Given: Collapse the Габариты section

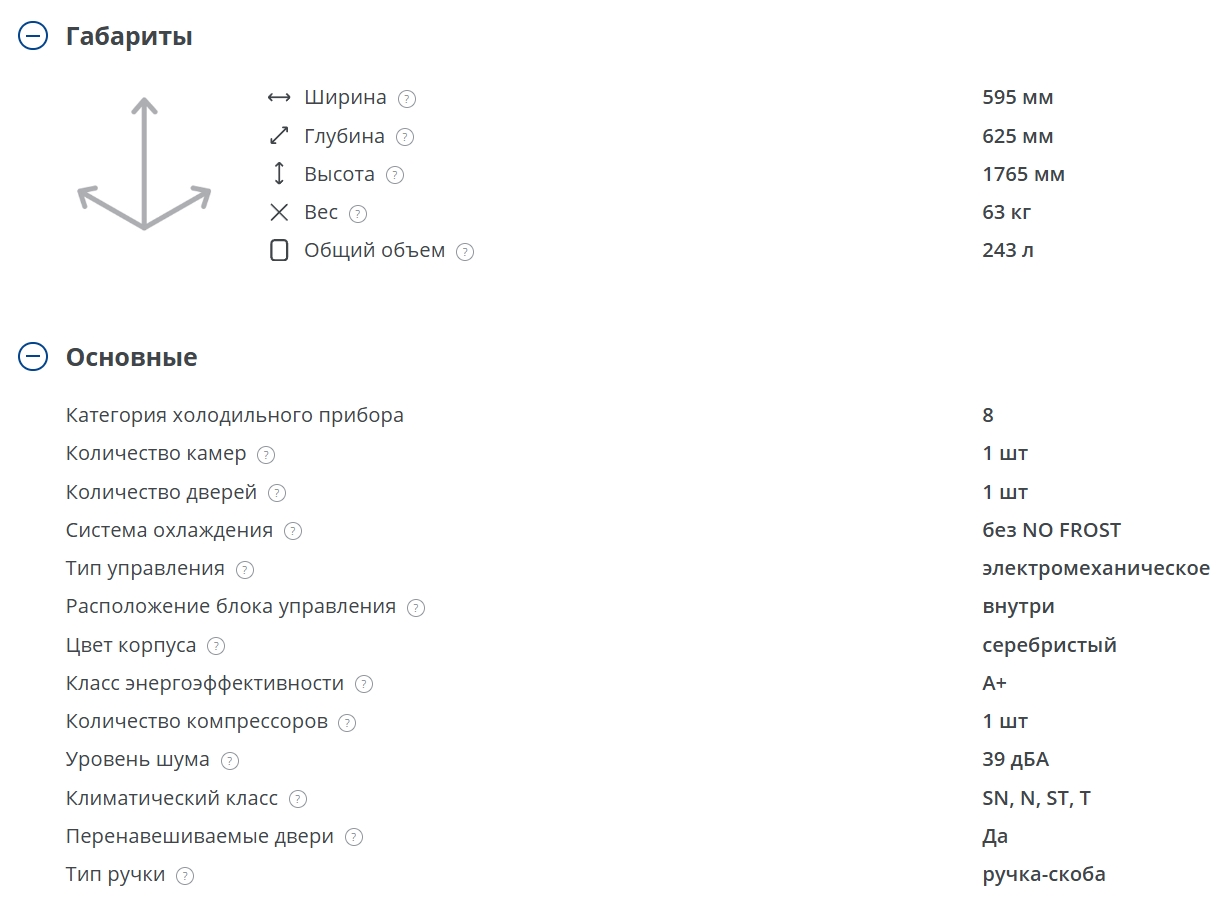Looking at the screenshot, I should tap(33, 37).
